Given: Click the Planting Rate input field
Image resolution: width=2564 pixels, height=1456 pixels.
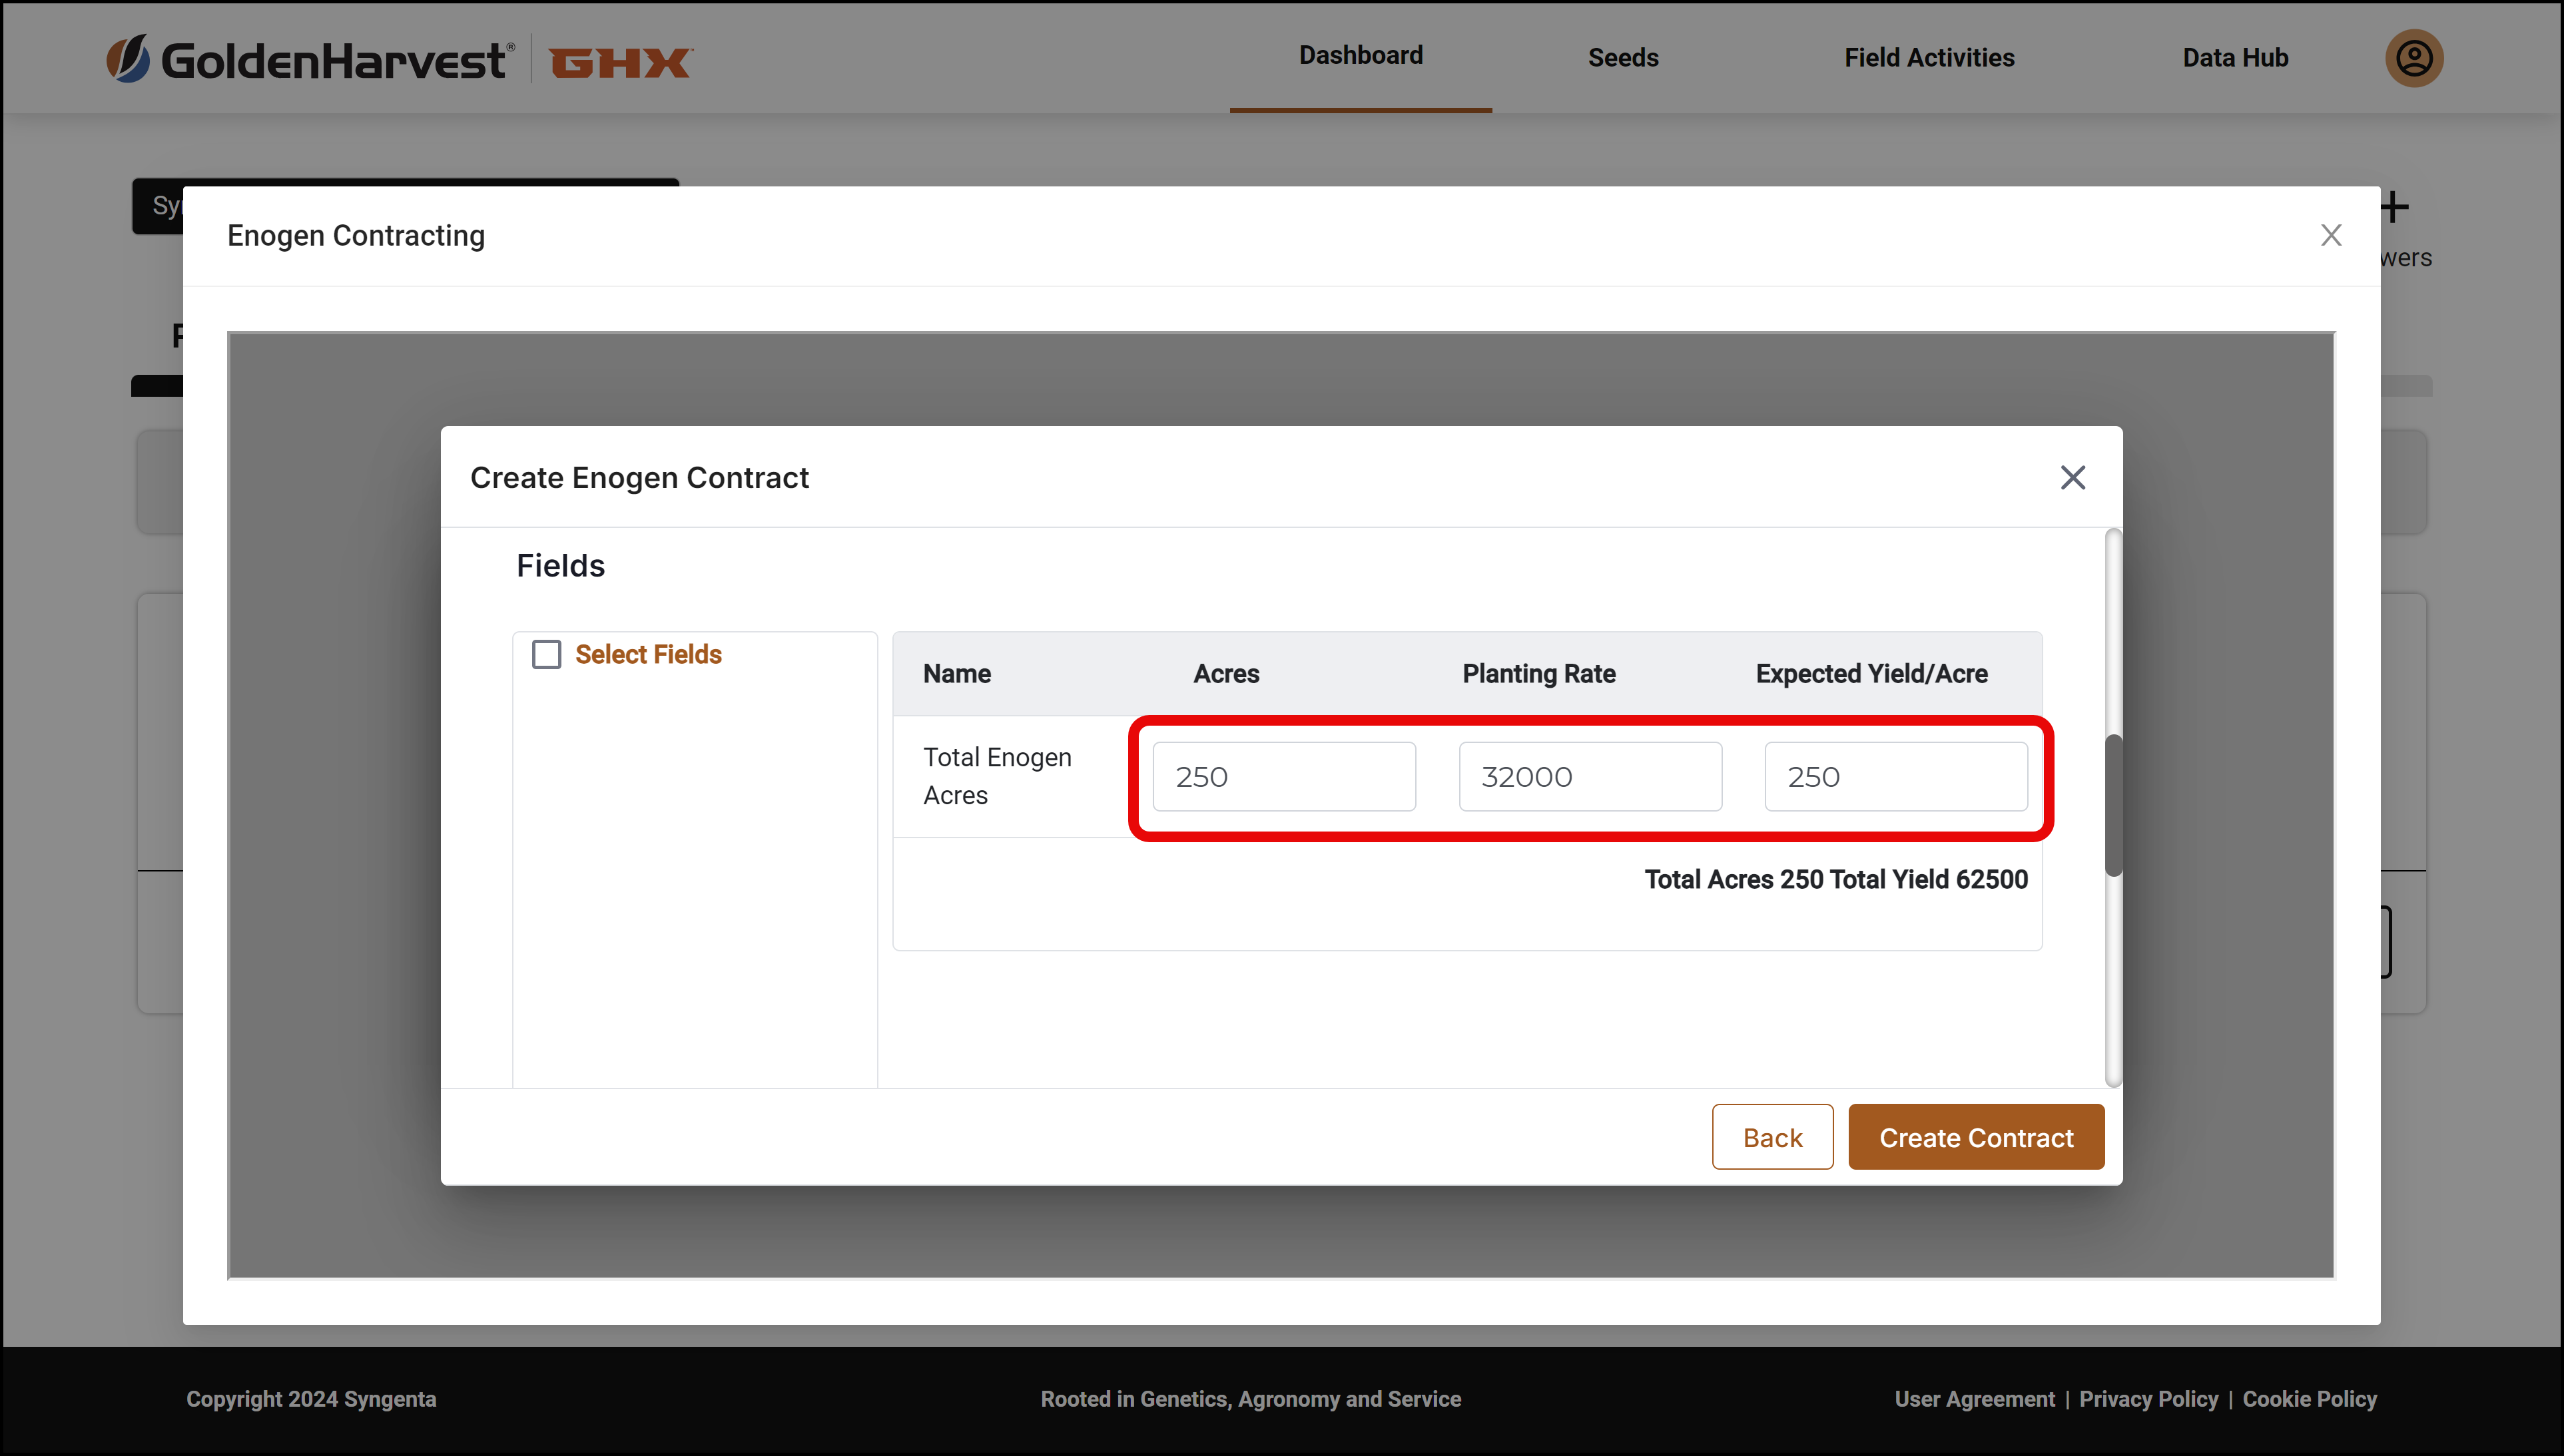Looking at the screenshot, I should pyautogui.click(x=1590, y=776).
